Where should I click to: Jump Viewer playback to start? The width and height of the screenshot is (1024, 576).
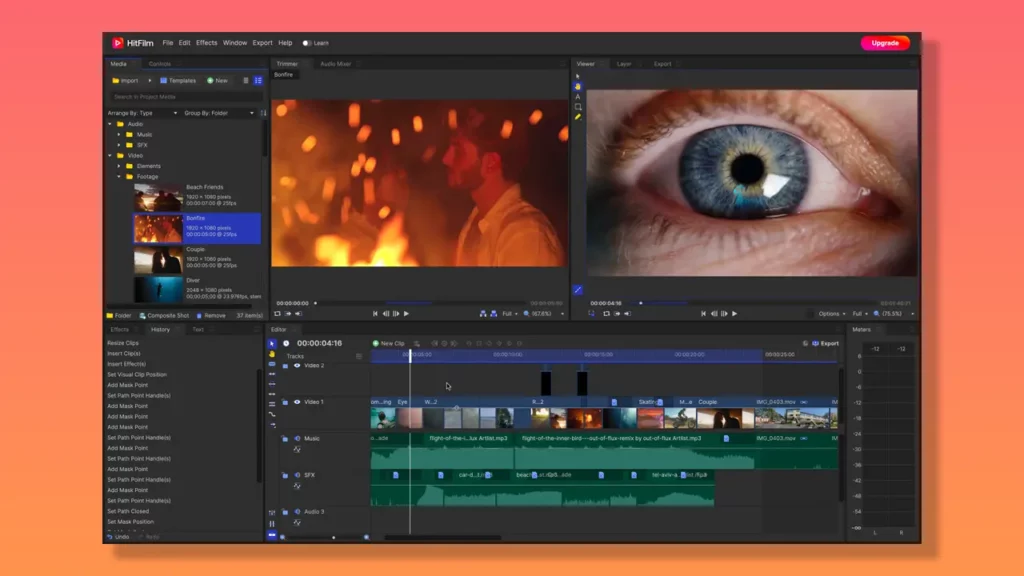[x=703, y=313]
